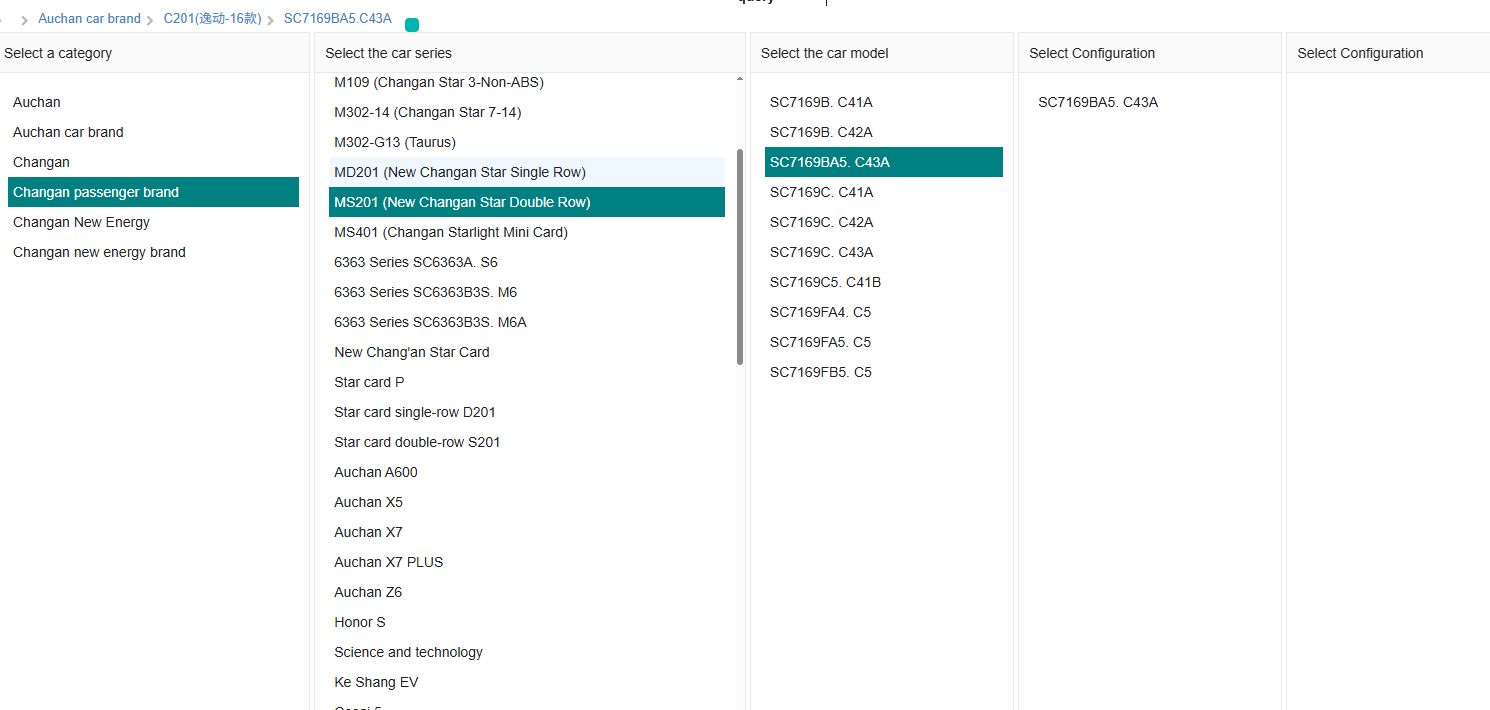Select the Auchan category
The height and width of the screenshot is (710, 1490).
pyautogui.click(x=37, y=102)
